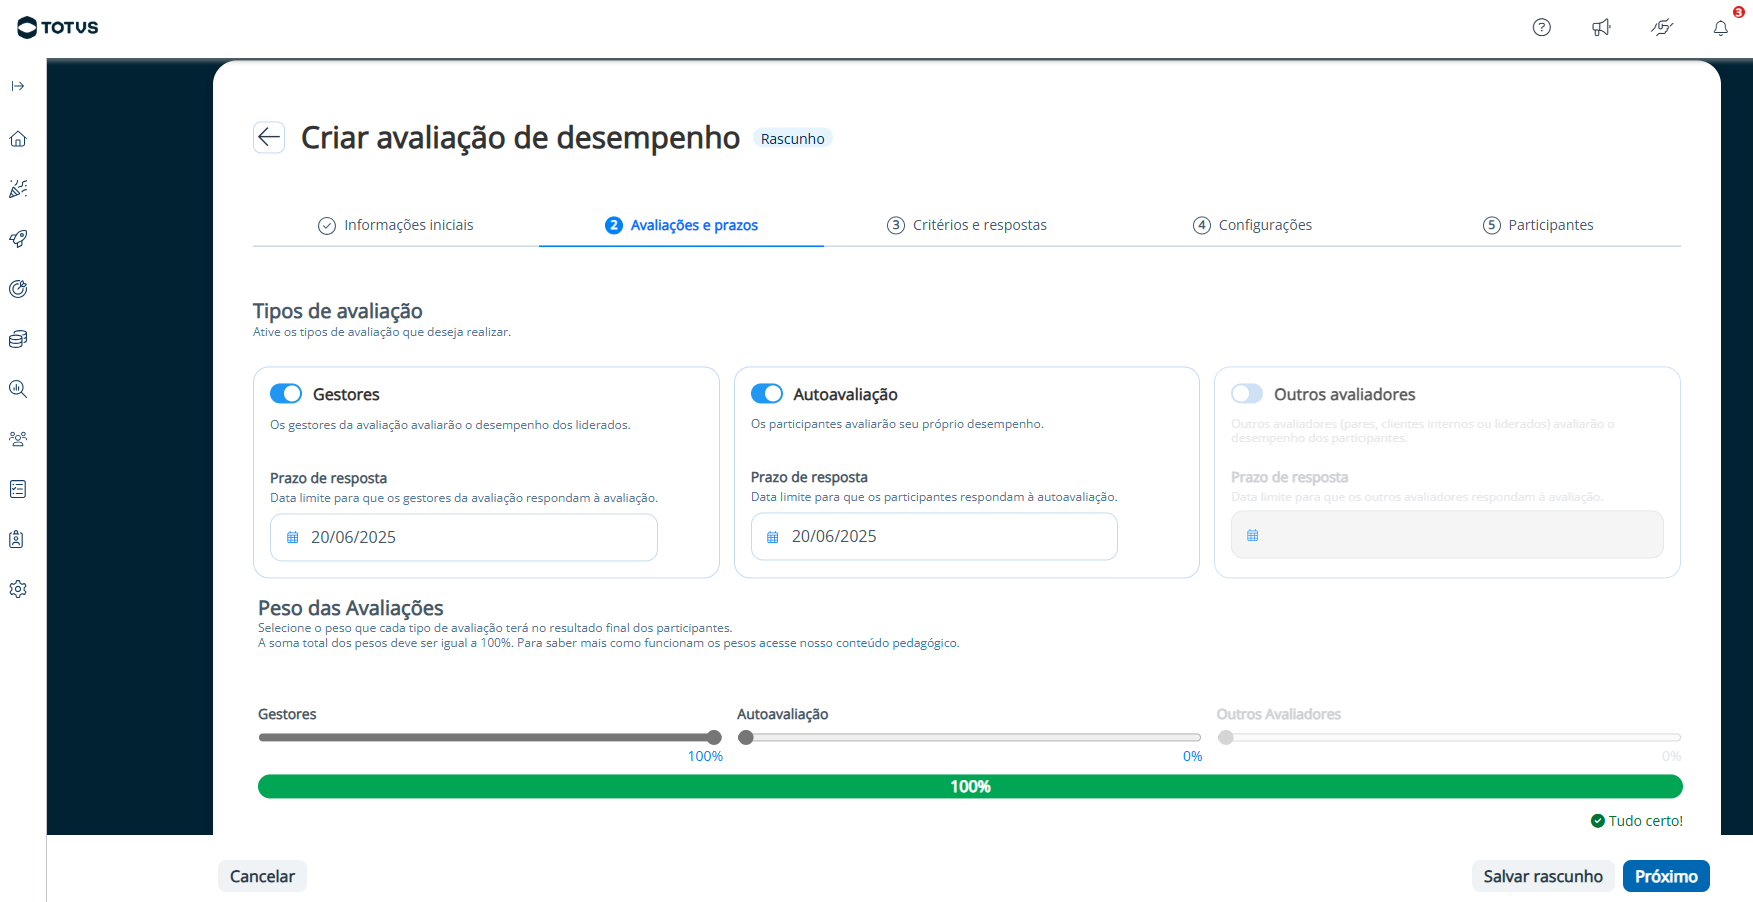Screen dimensions: 1753x902
Task: Open the help question mark icon
Action: click(1541, 28)
